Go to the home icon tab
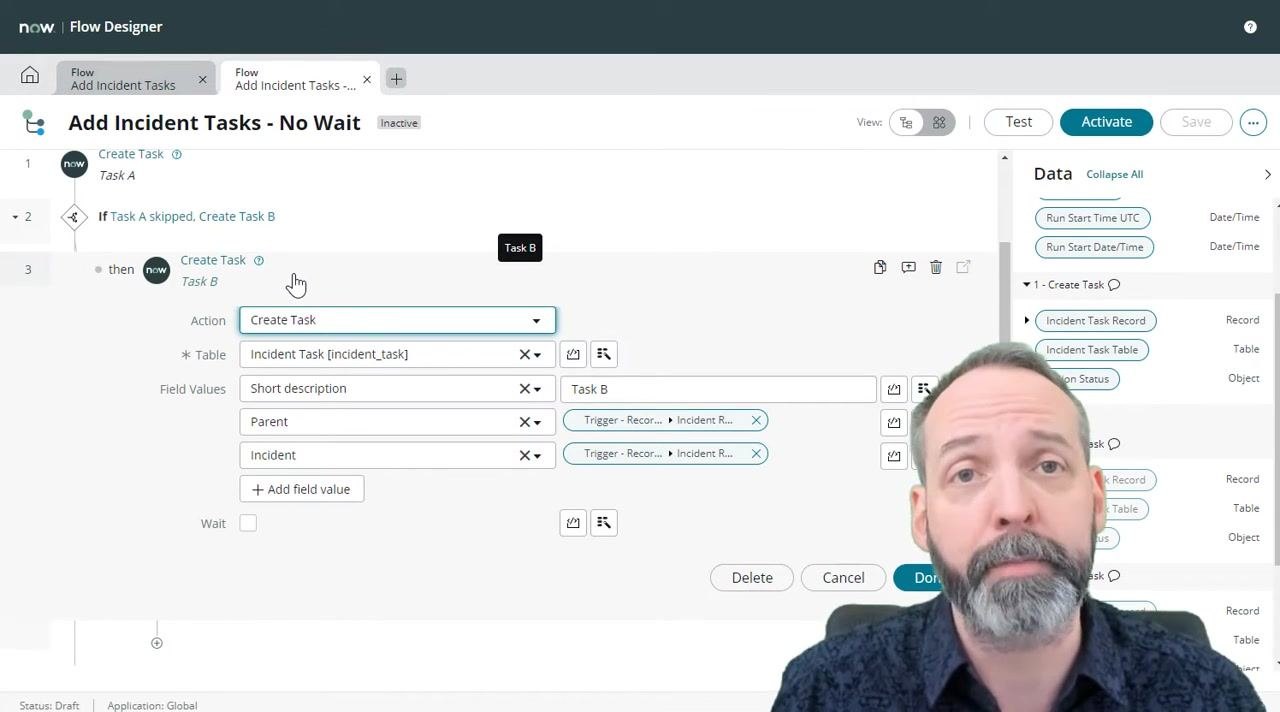 (30, 76)
